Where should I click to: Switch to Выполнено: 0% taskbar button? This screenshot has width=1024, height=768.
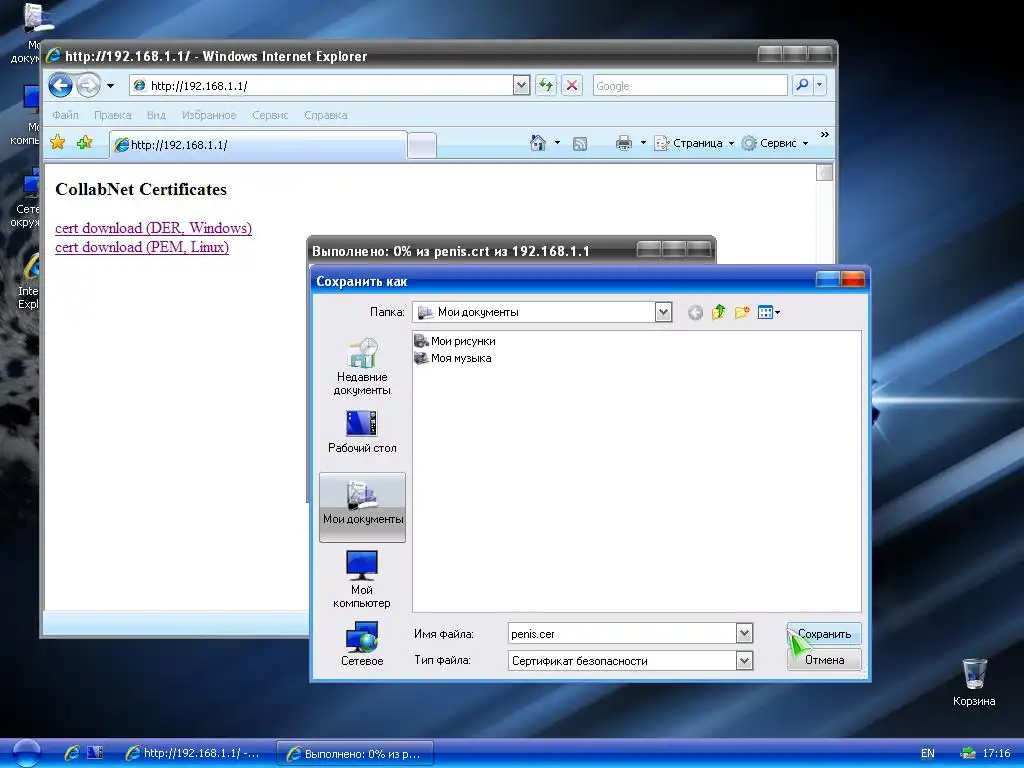click(x=355, y=754)
